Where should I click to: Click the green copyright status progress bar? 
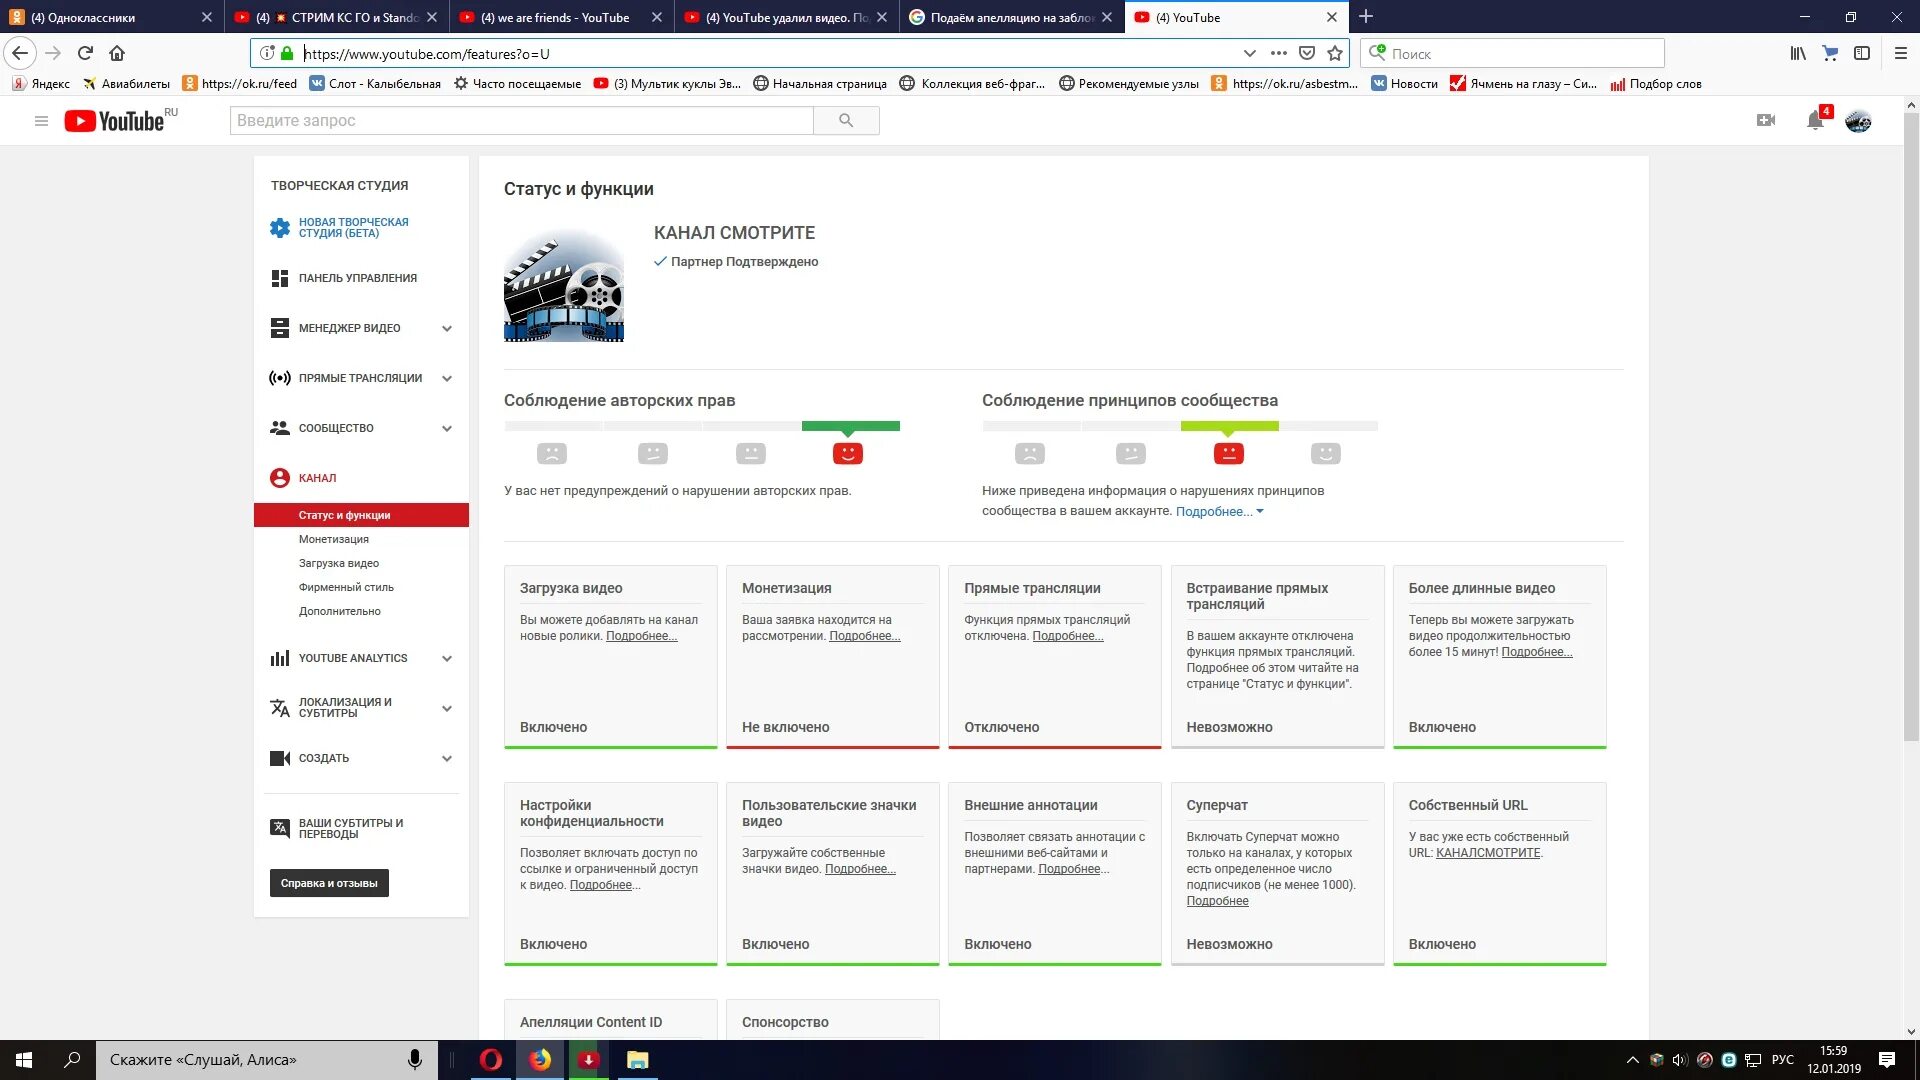pos(850,426)
